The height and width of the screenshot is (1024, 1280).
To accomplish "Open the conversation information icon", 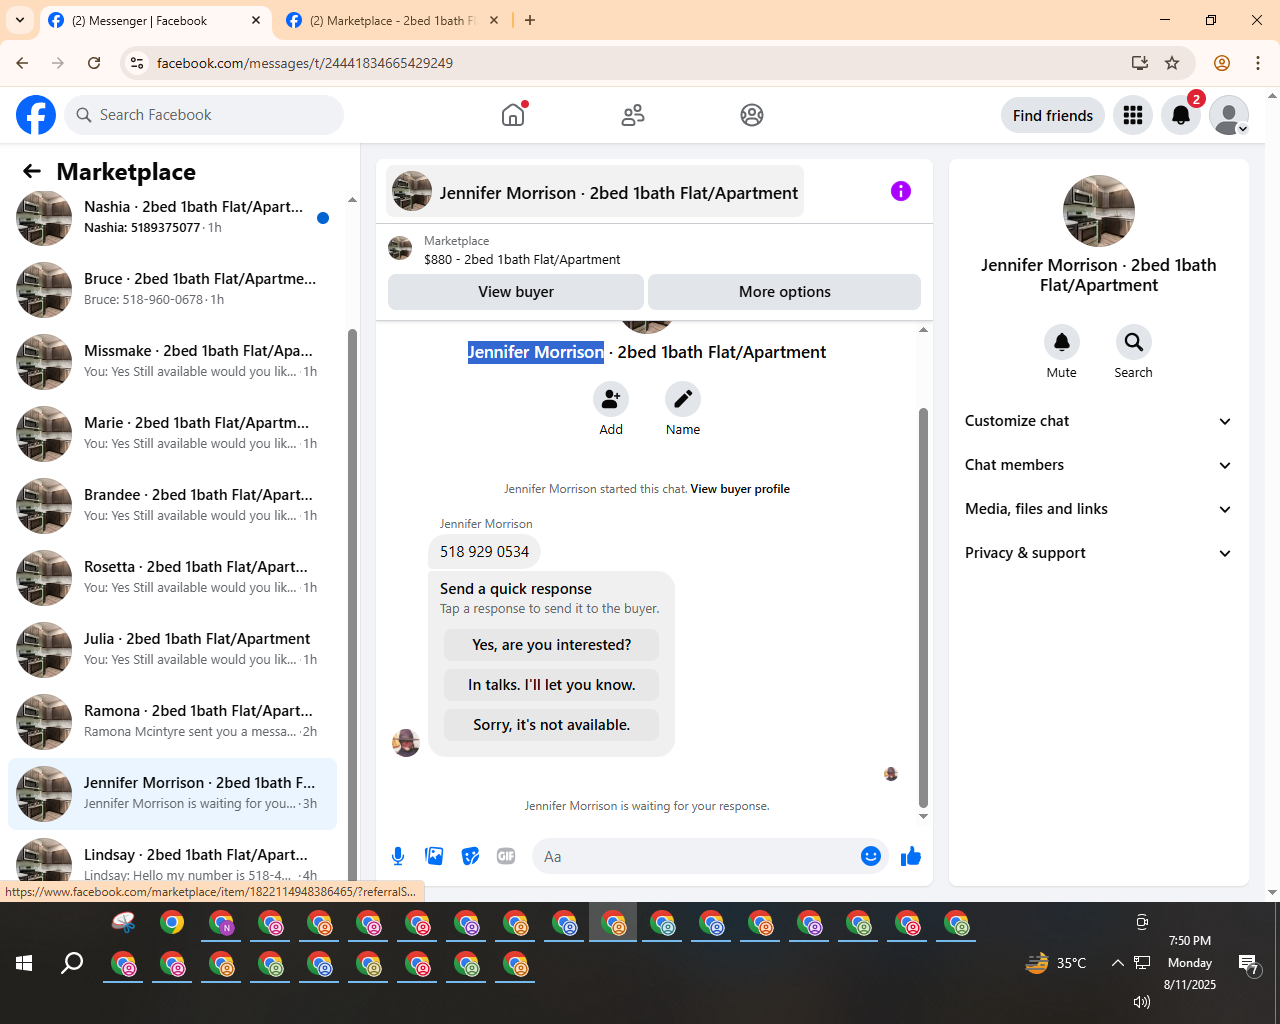I will [x=901, y=191].
